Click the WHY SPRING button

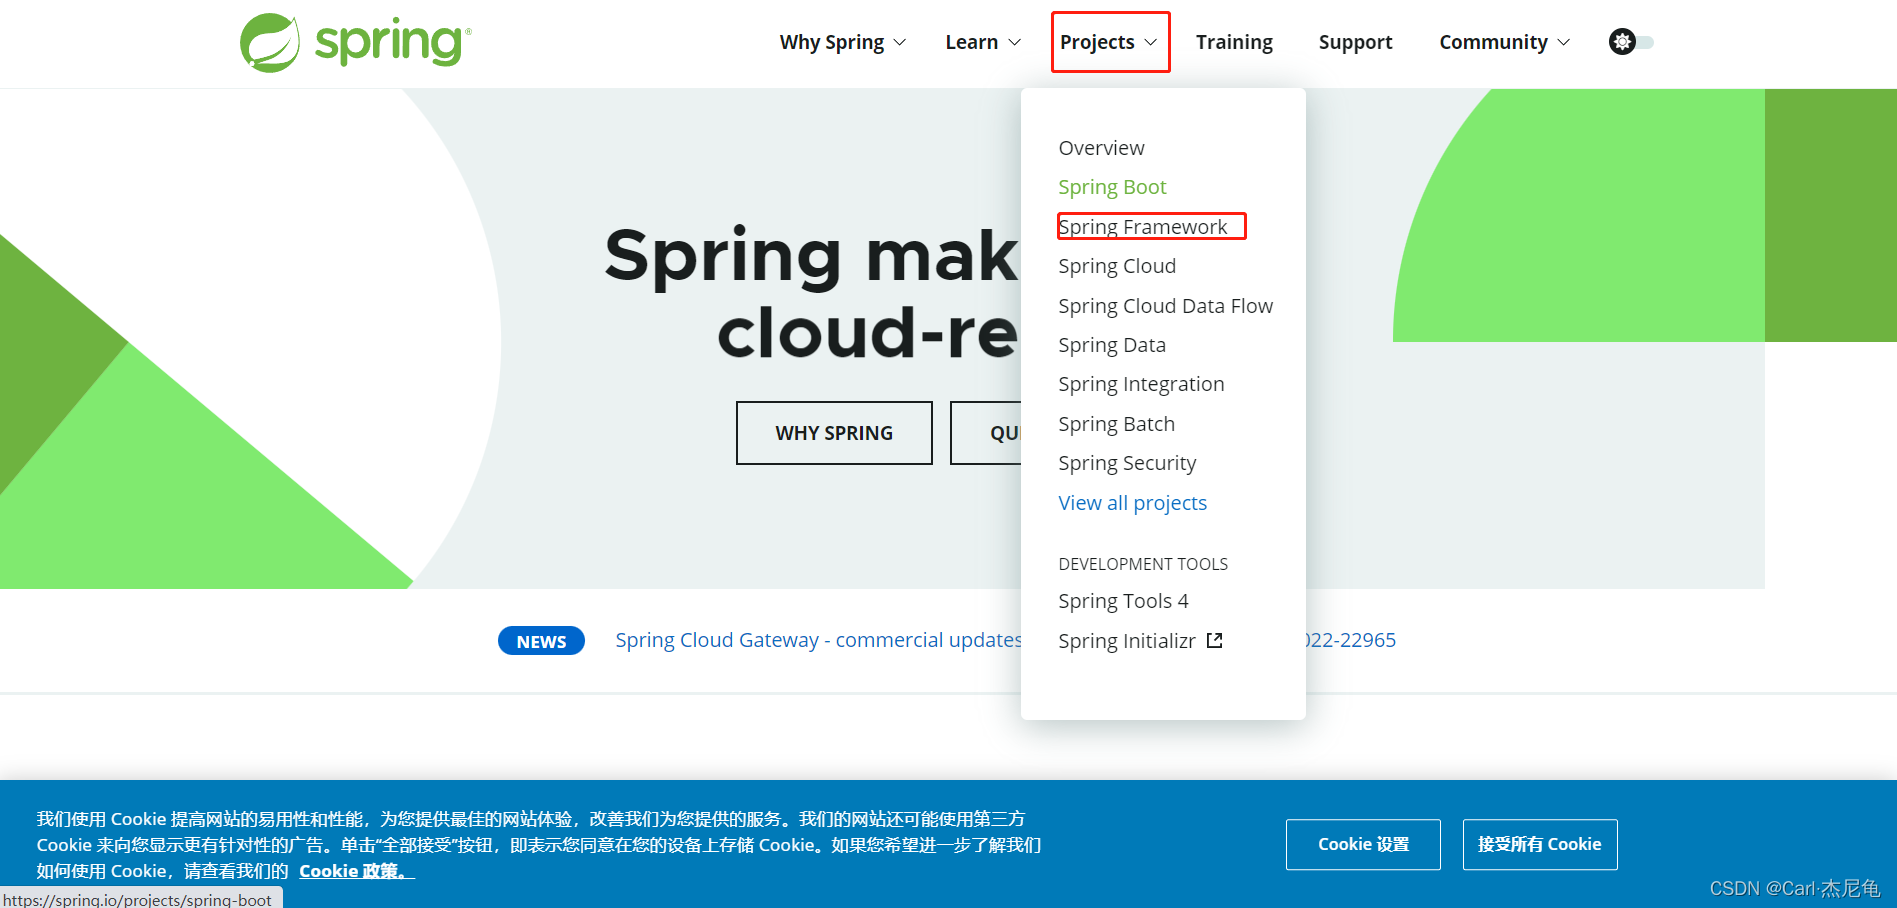pos(834,433)
